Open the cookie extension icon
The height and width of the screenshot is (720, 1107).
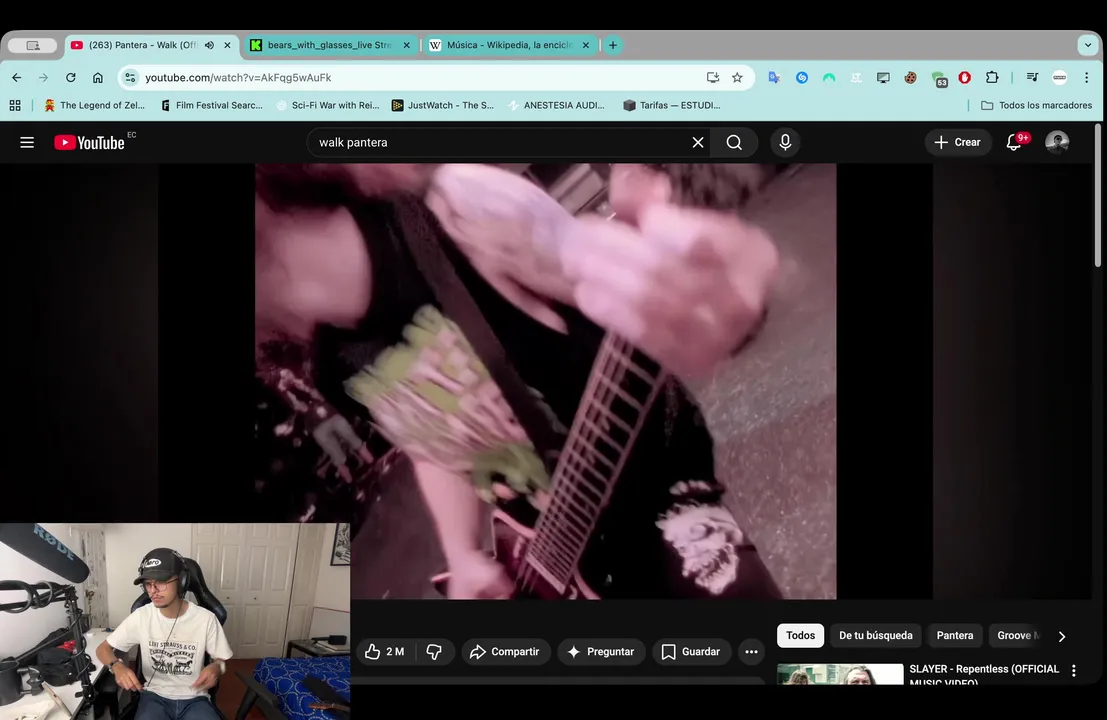tap(911, 78)
